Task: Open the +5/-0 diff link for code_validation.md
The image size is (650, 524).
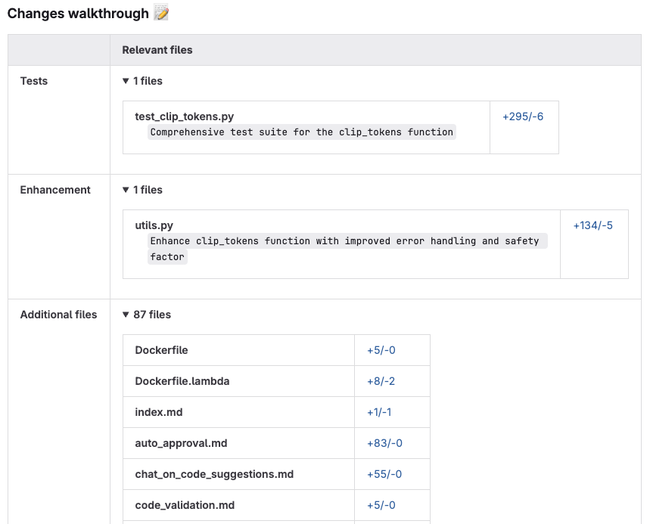Action: click(381, 505)
